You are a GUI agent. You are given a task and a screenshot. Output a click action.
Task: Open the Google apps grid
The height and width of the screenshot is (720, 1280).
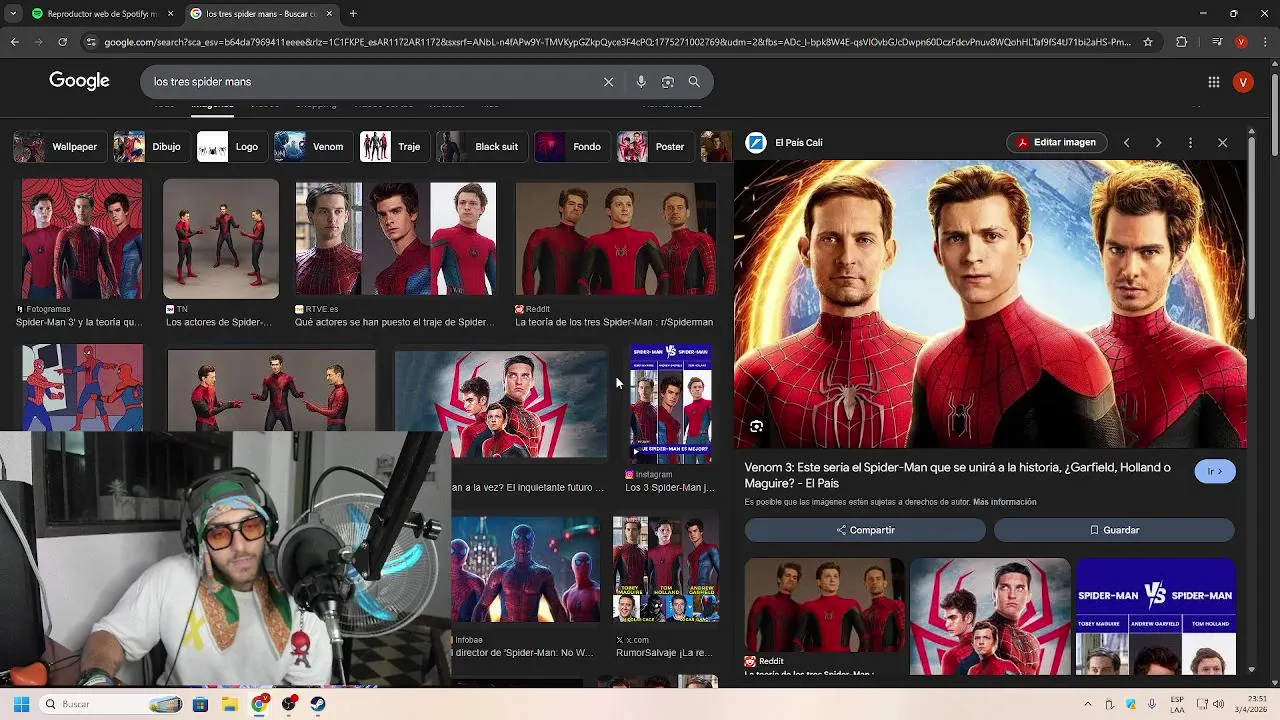click(1214, 82)
